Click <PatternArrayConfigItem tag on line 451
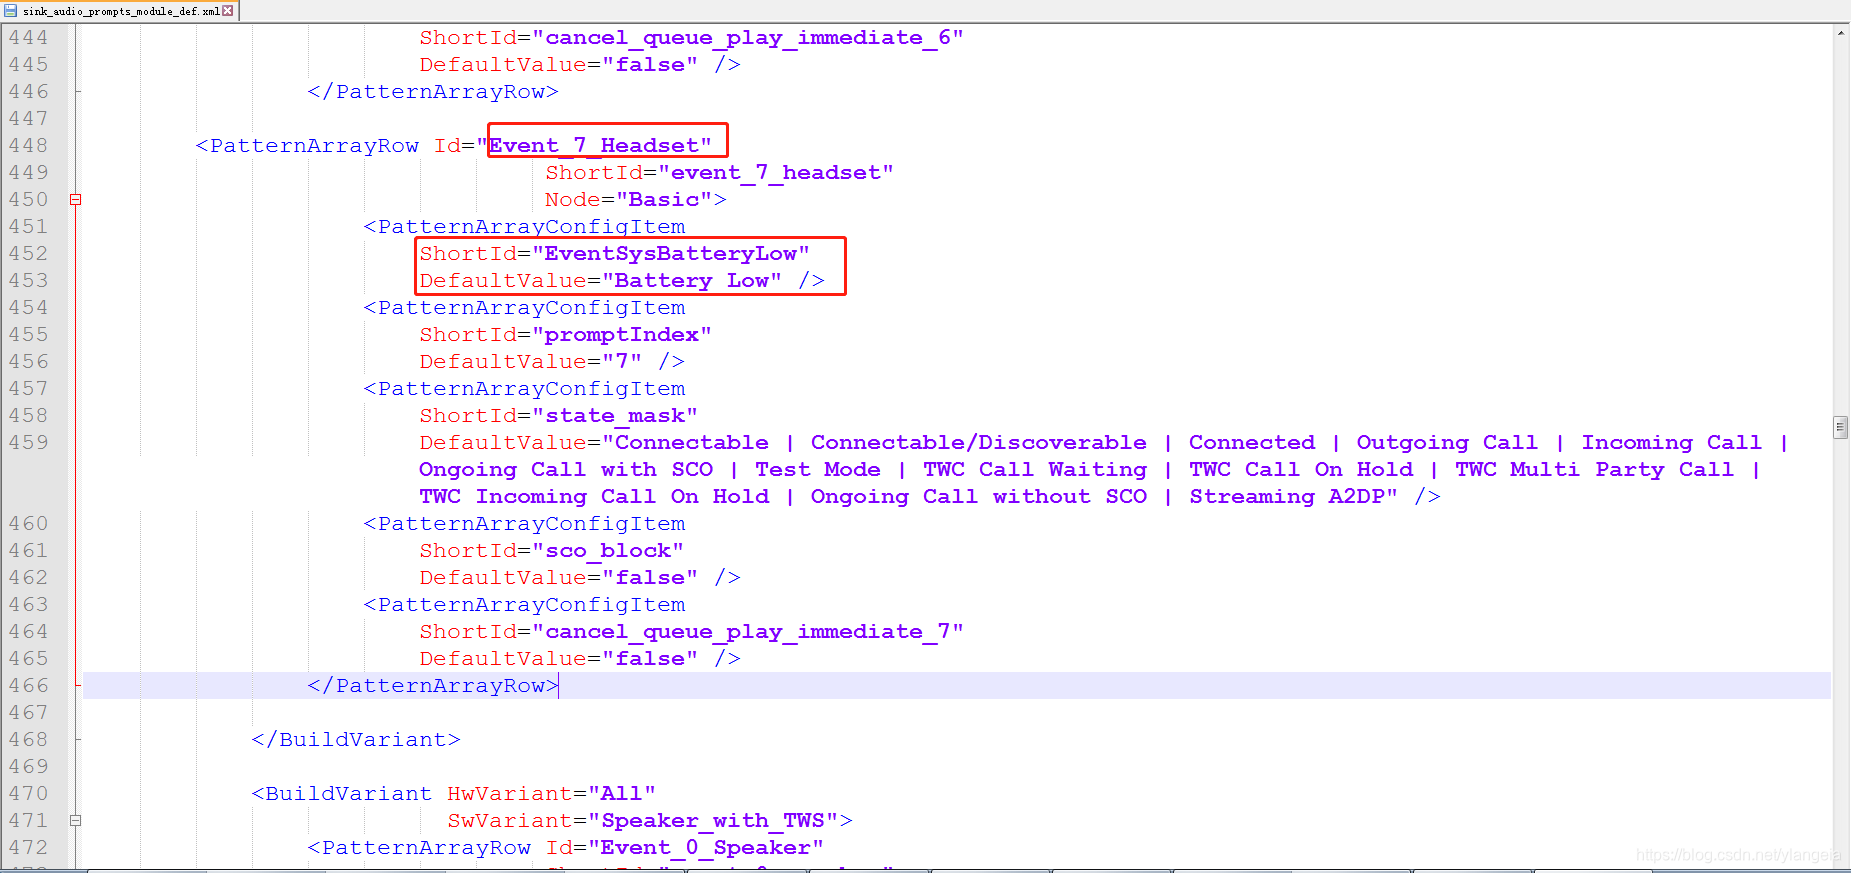Screen dimensions: 1851x873 (524, 227)
